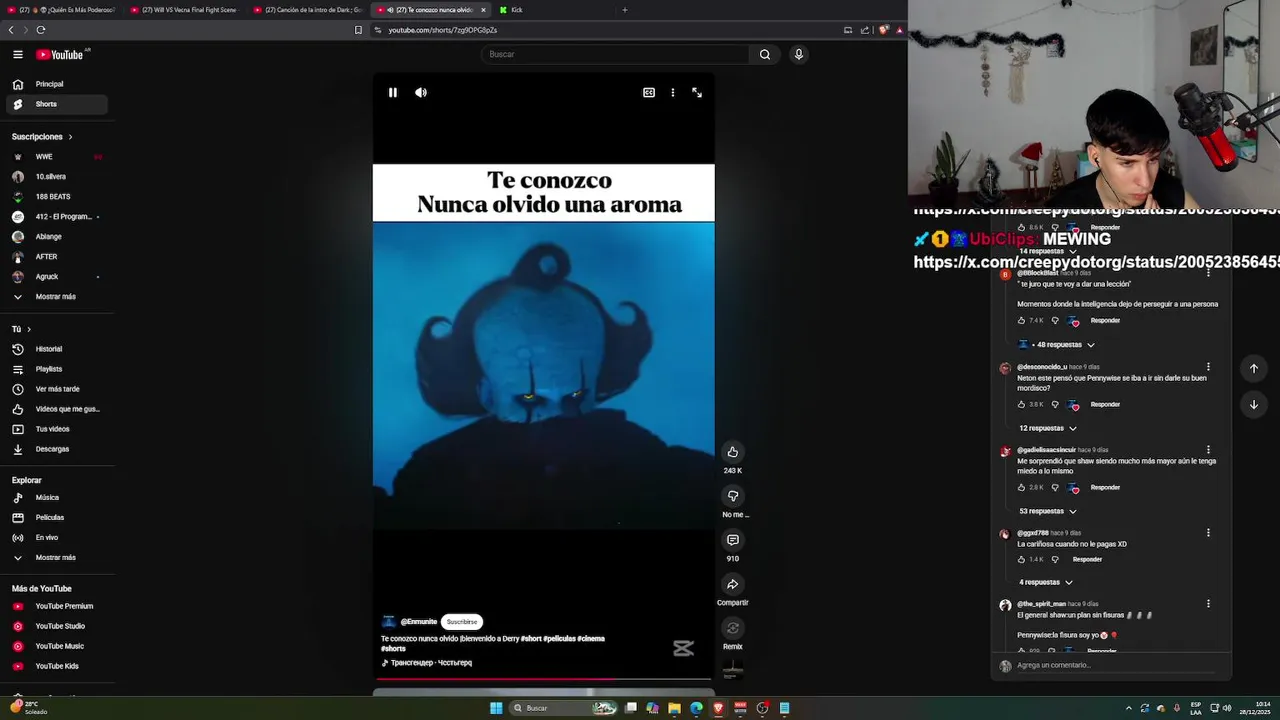The width and height of the screenshot is (1280, 720).
Task: Open the Remix option for this Short
Action: click(x=733, y=628)
